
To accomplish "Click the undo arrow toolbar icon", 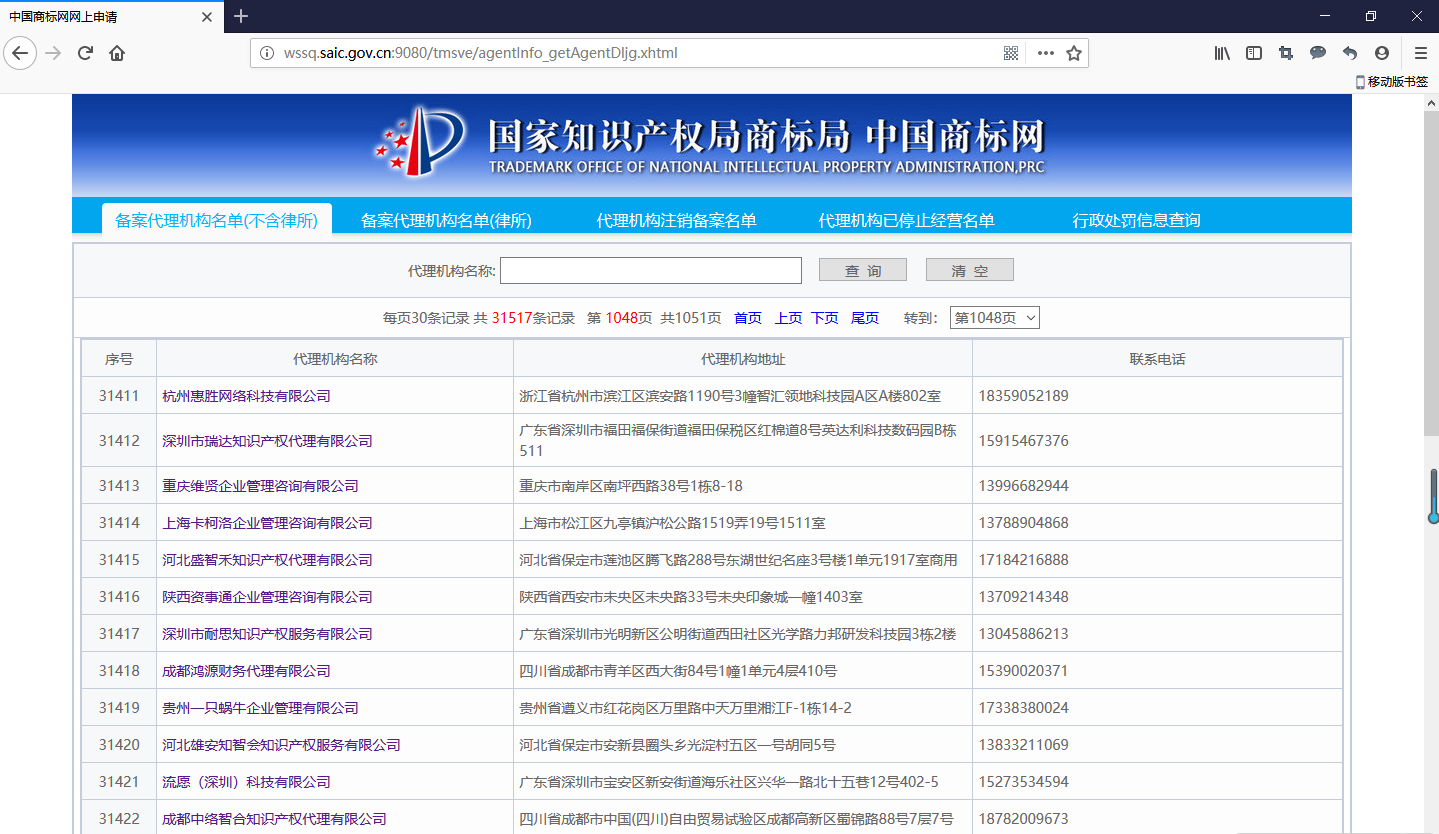I will point(1350,53).
